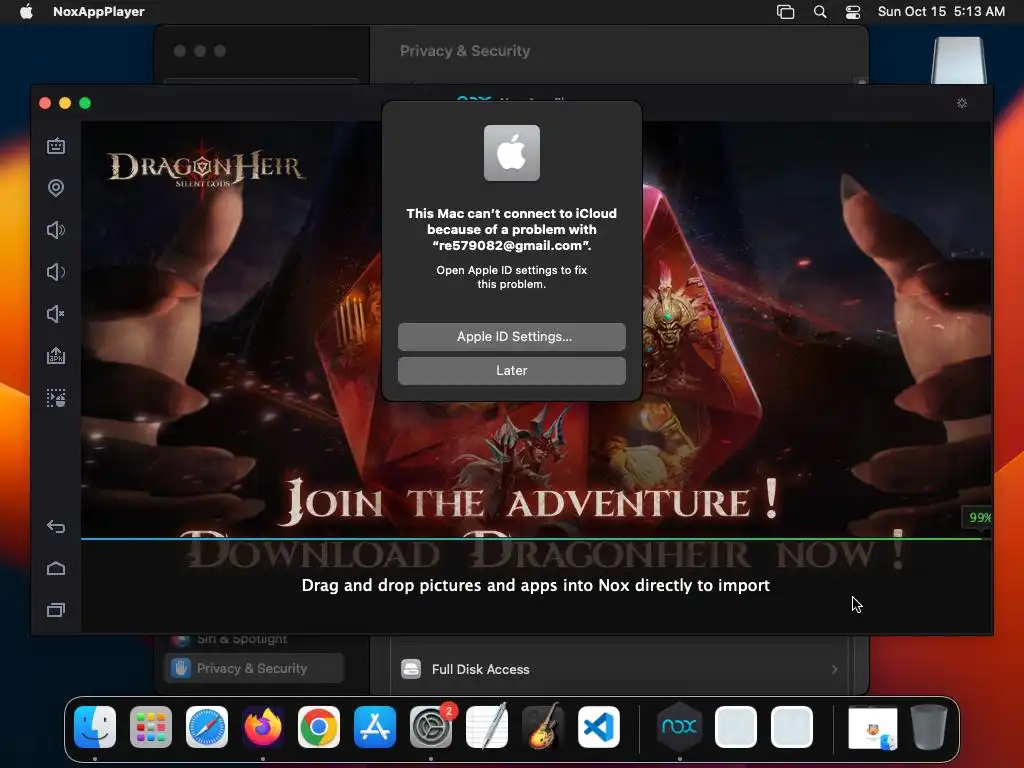Click the Join the Adventure banner text

tap(532, 502)
